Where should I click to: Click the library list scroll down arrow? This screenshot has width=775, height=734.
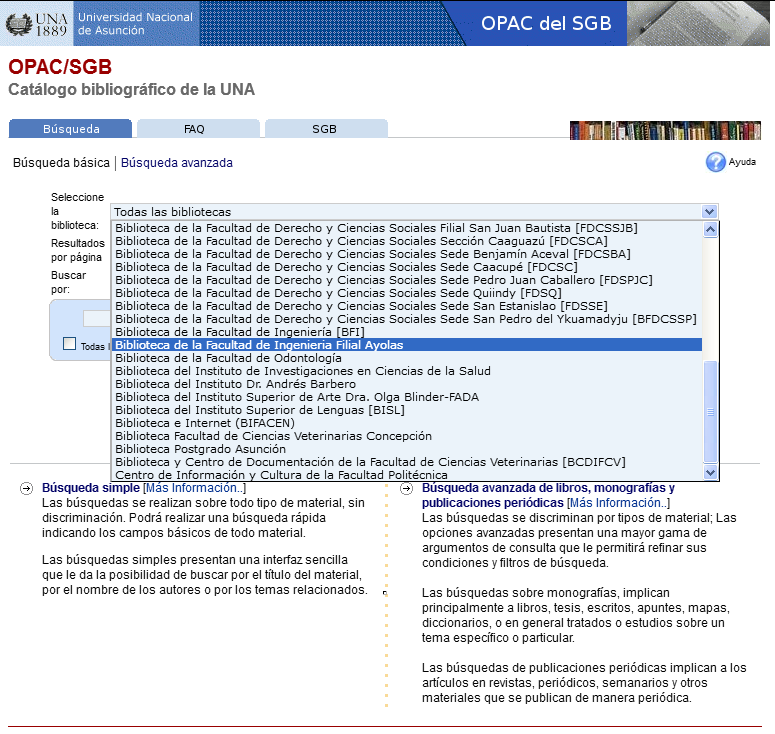[x=710, y=473]
